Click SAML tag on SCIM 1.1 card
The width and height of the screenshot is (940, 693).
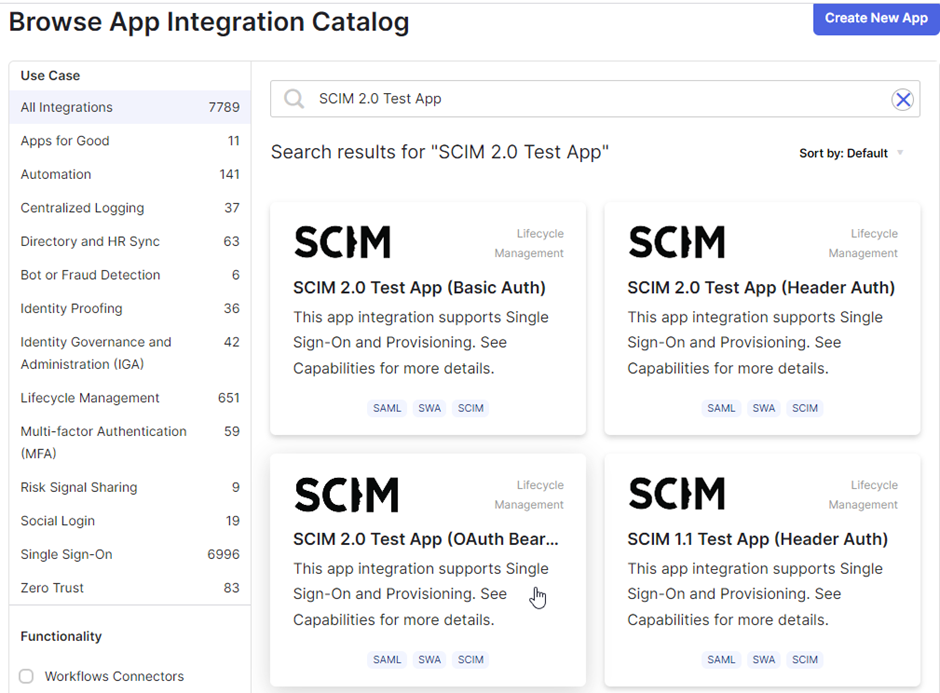click(x=721, y=660)
